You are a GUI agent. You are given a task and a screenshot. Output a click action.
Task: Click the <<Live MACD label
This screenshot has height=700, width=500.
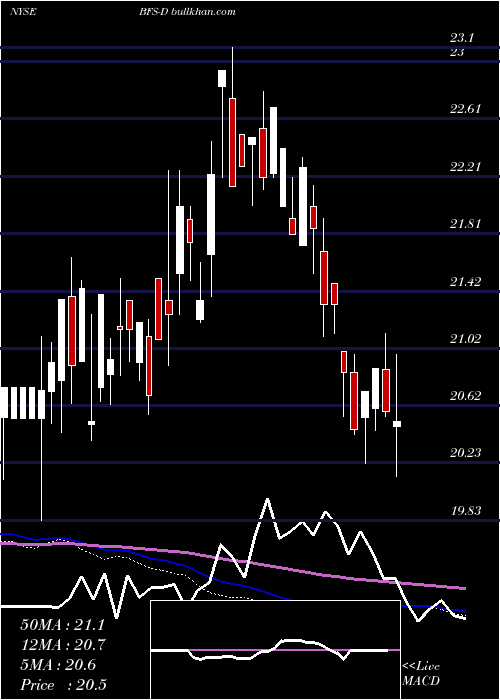(421, 674)
